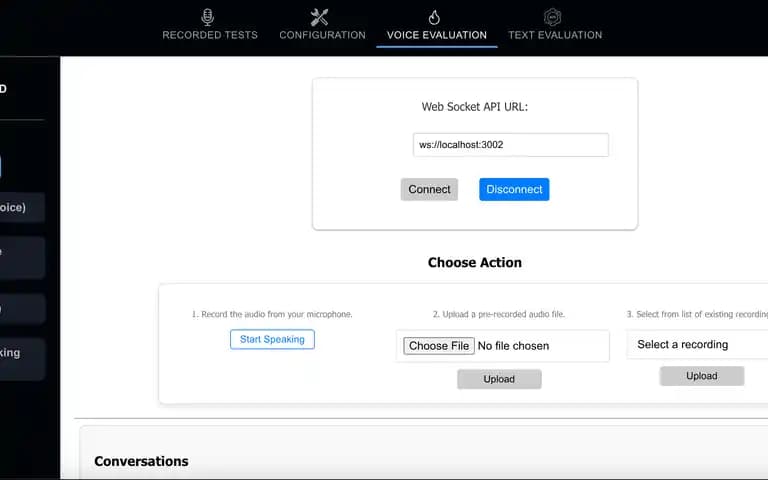Image resolution: width=768 pixels, height=480 pixels.
Task: Open the Recorded Tests tab
Action: click(x=210, y=35)
